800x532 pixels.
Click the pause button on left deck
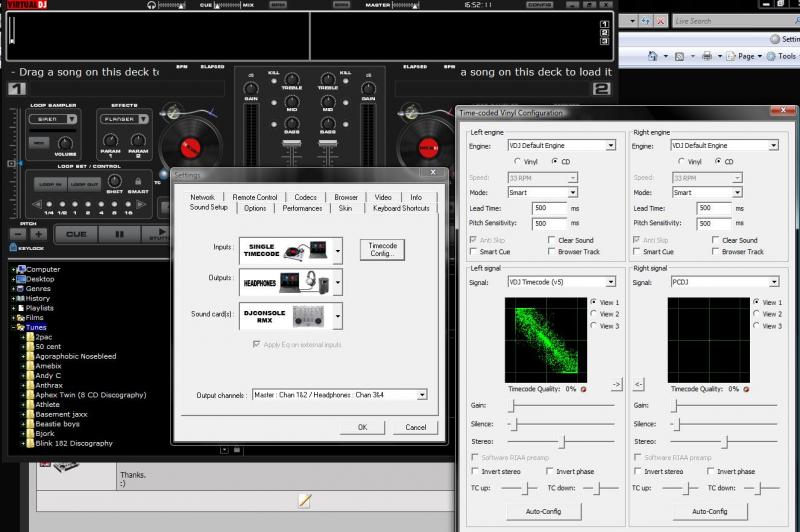click(x=119, y=234)
